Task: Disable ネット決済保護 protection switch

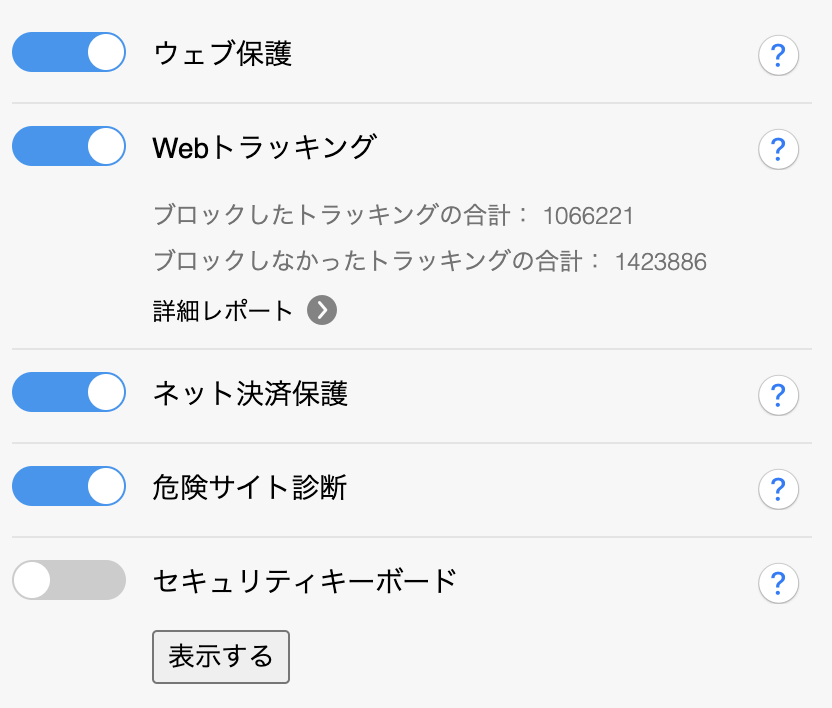Action: (x=69, y=392)
